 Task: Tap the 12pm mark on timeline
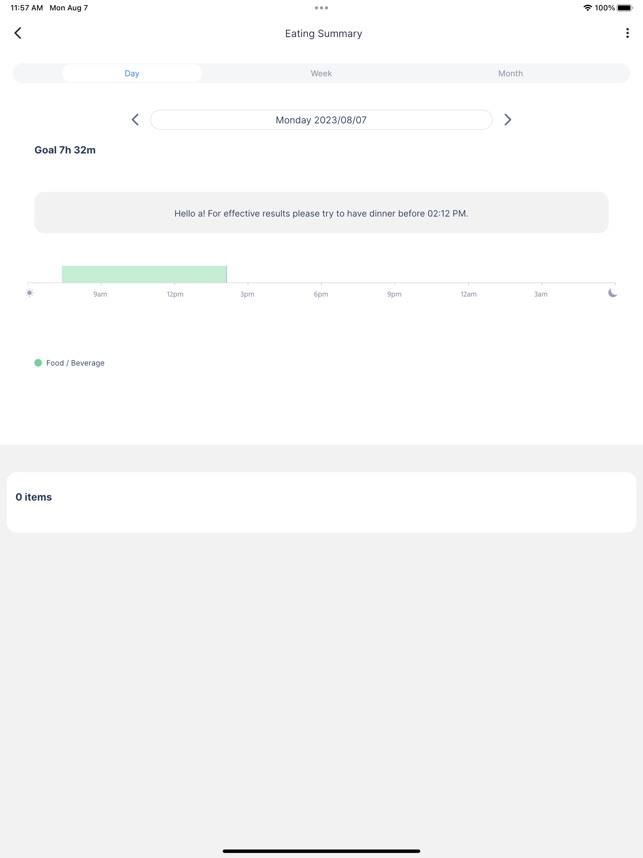[x=175, y=294]
